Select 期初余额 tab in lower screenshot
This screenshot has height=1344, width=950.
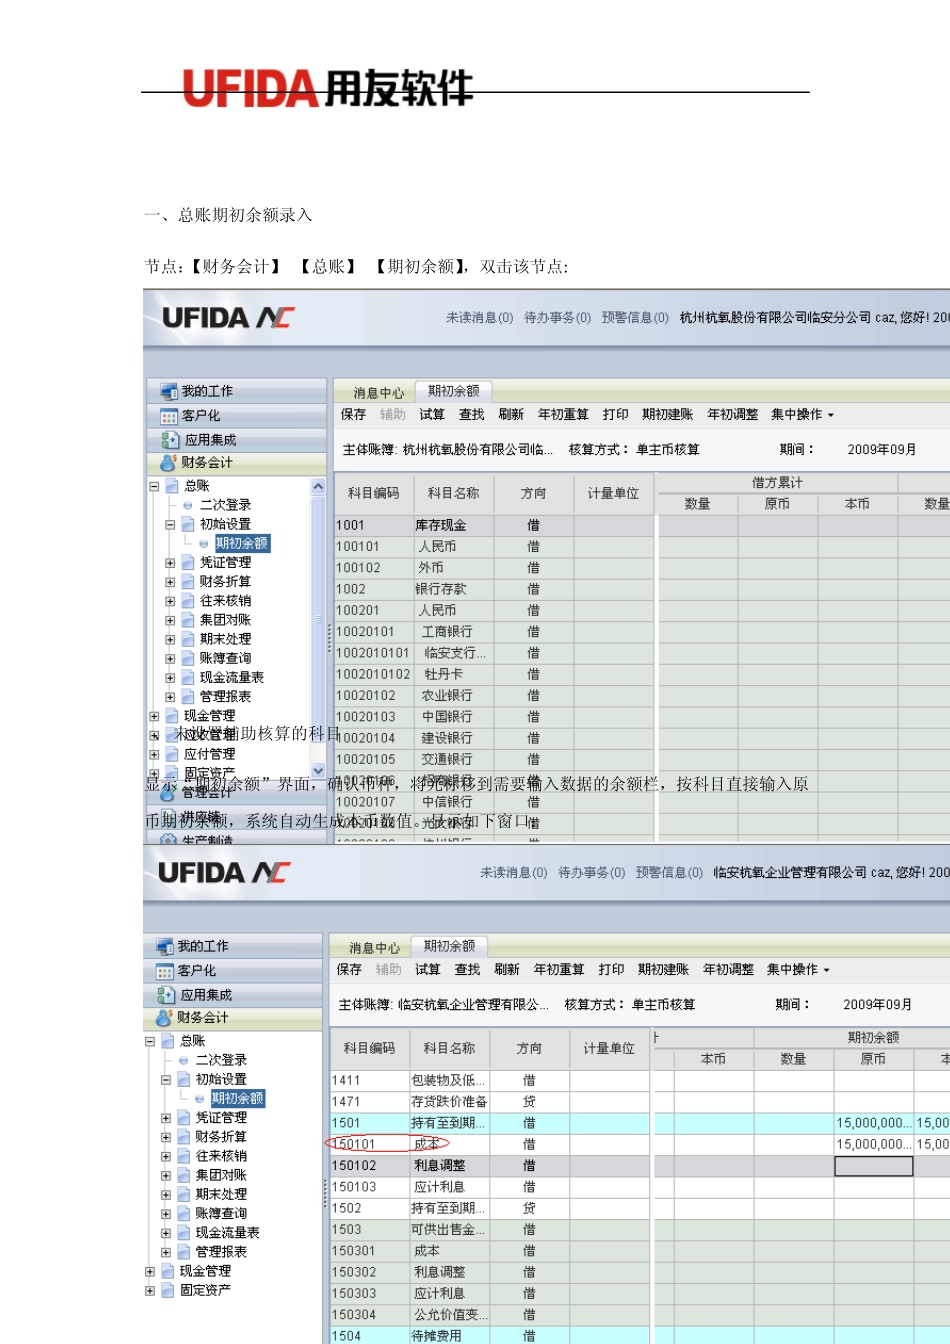[x=449, y=946]
